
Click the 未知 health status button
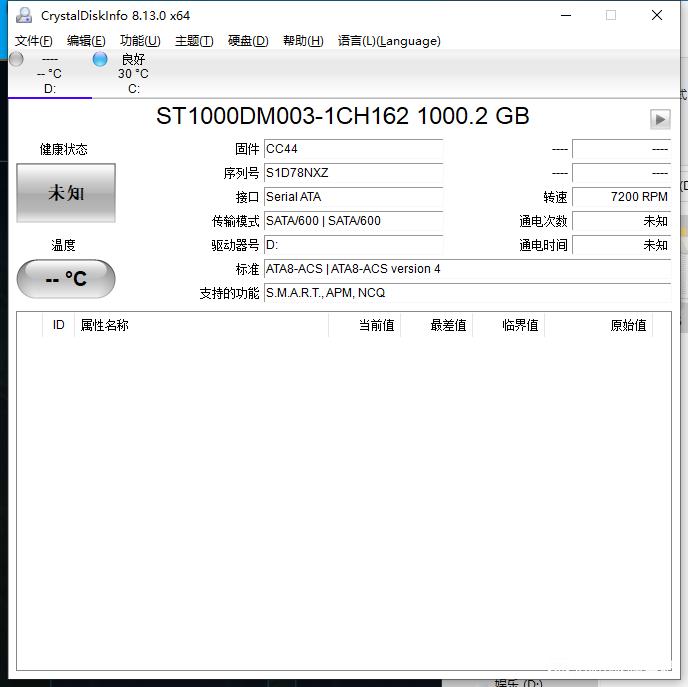click(x=66, y=193)
